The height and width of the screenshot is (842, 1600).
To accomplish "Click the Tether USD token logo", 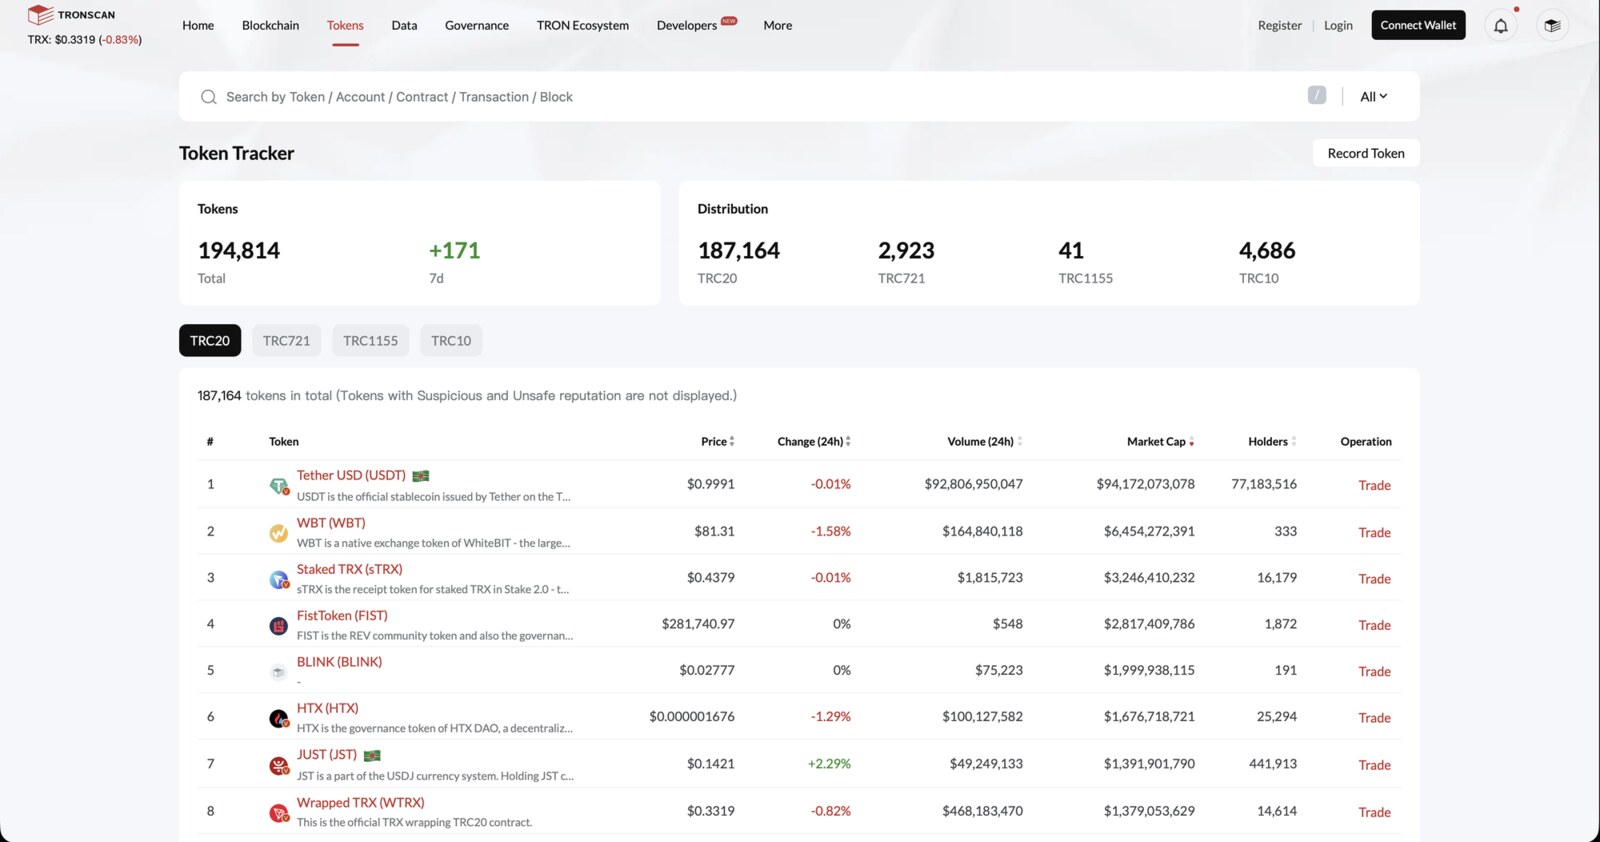I will click(279, 486).
